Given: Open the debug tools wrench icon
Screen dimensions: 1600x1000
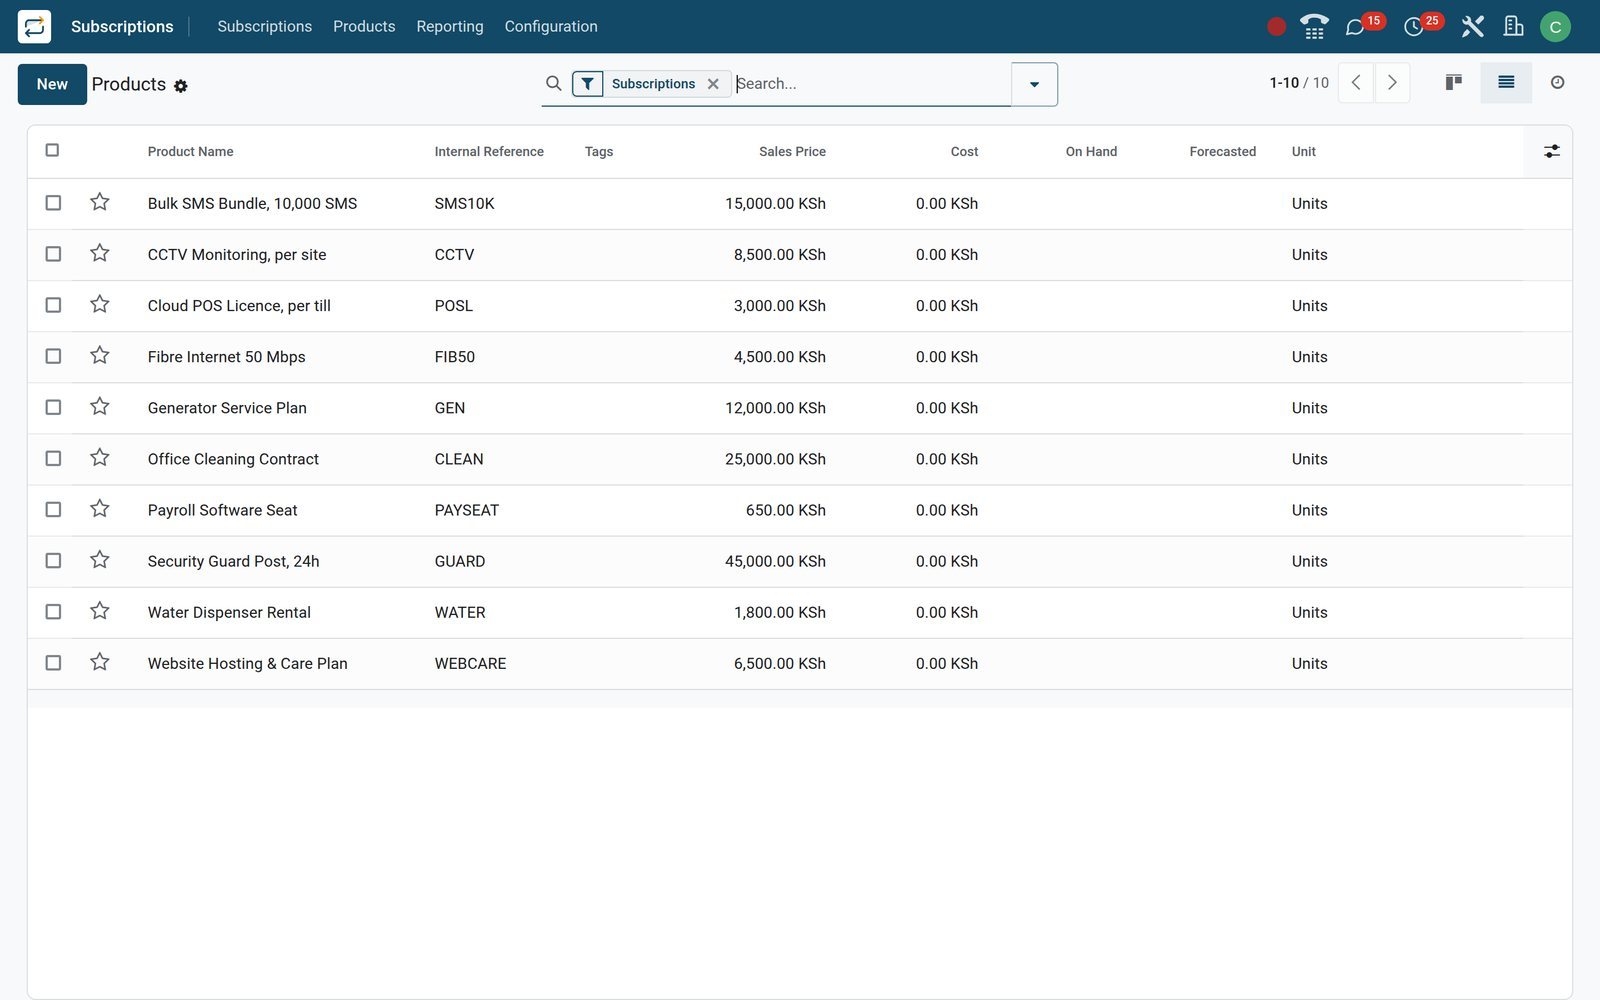Looking at the screenshot, I should tap(1472, 27).
